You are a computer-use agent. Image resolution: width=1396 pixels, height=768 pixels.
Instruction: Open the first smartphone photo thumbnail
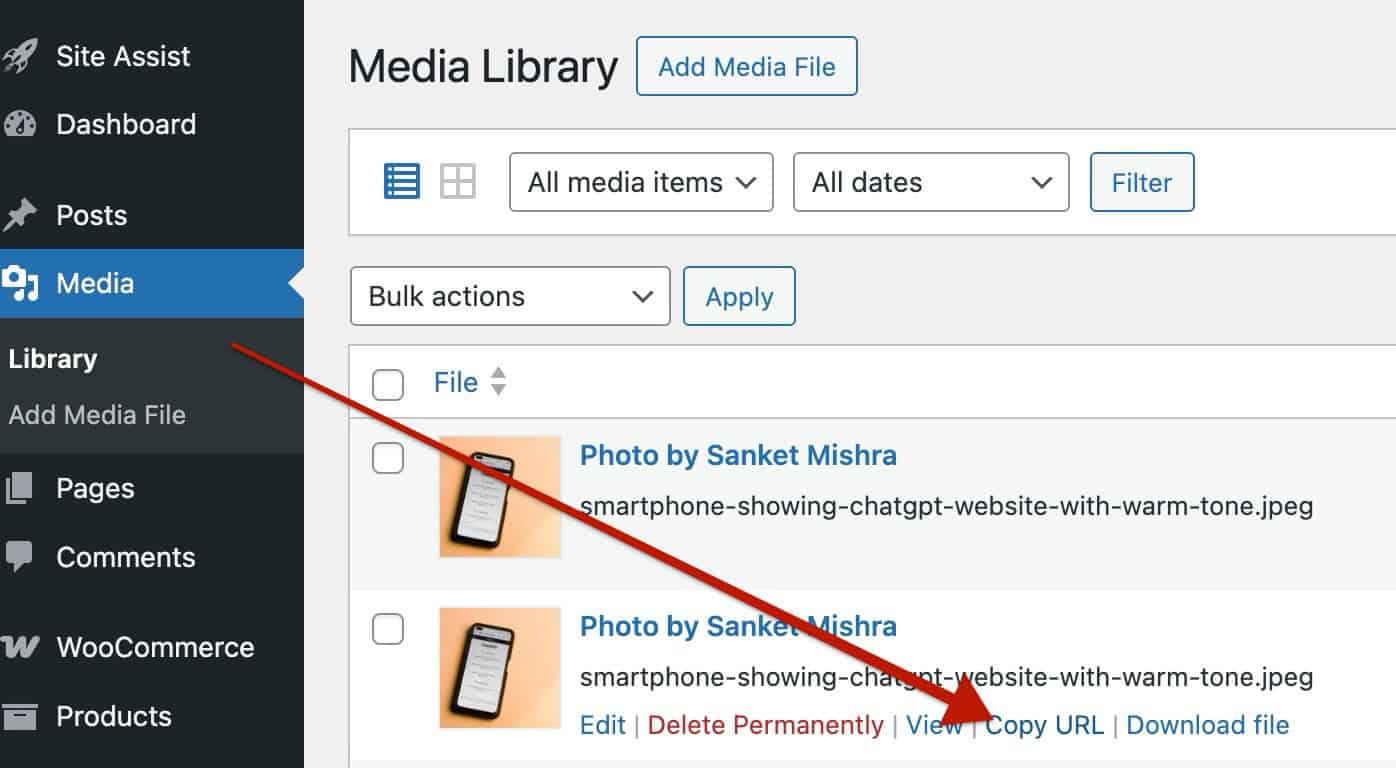tap(500, 496)
